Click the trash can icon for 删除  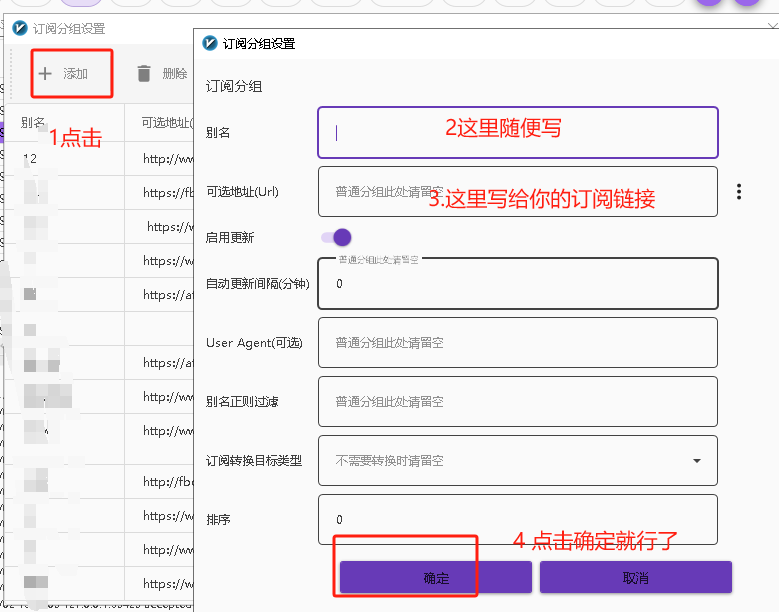[144, 74]
